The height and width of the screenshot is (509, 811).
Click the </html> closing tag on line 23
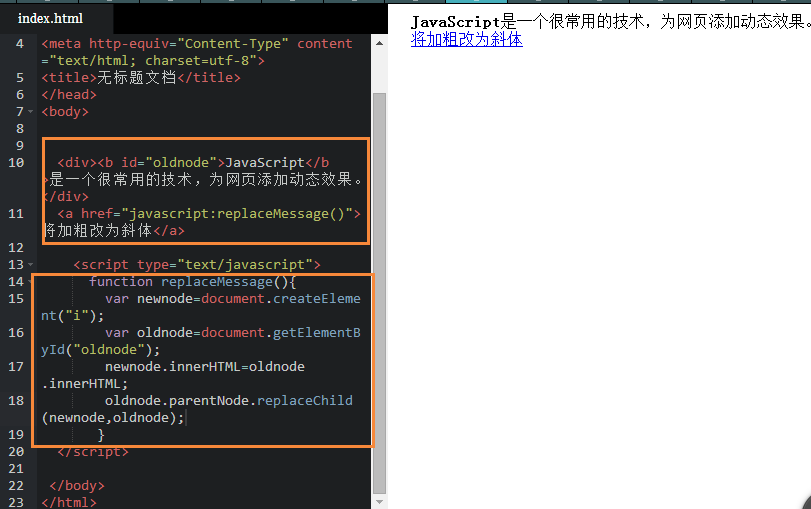(69, 502)
